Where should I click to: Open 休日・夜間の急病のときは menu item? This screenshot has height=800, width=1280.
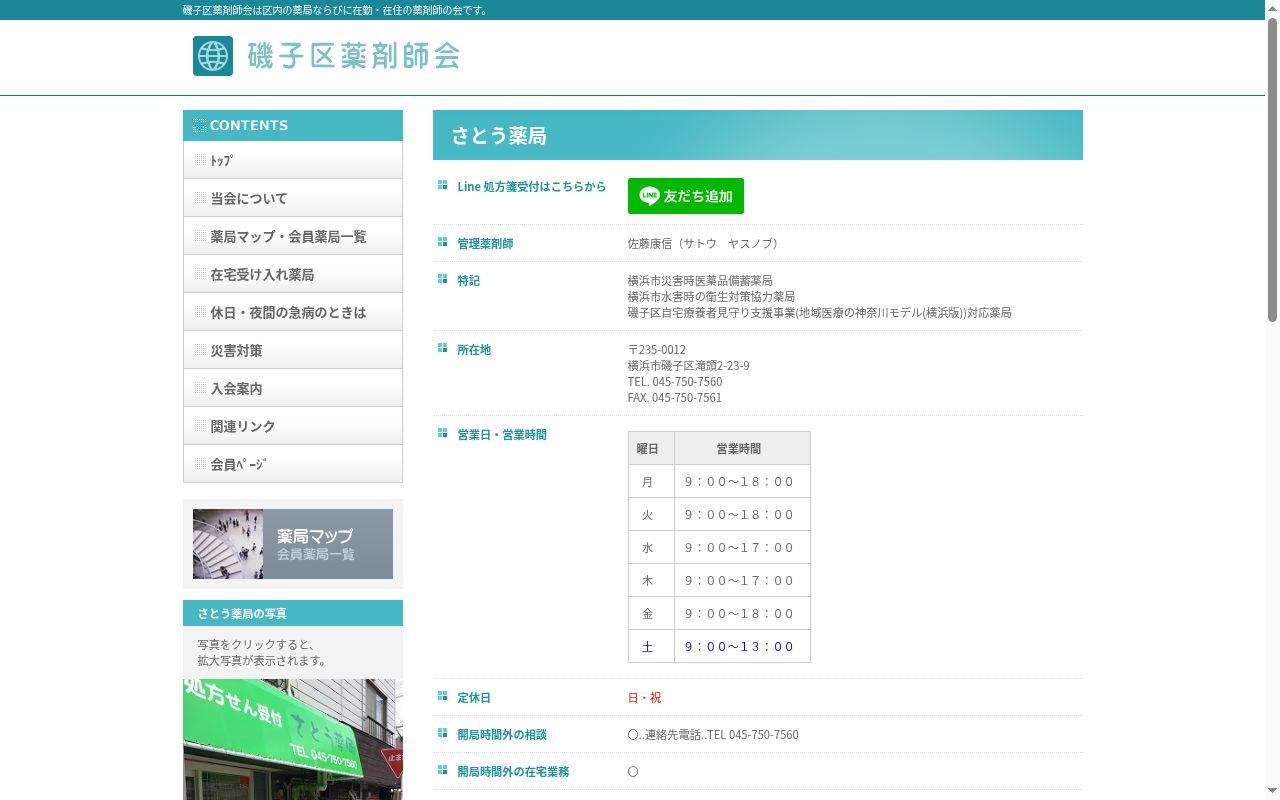point(293,312)
